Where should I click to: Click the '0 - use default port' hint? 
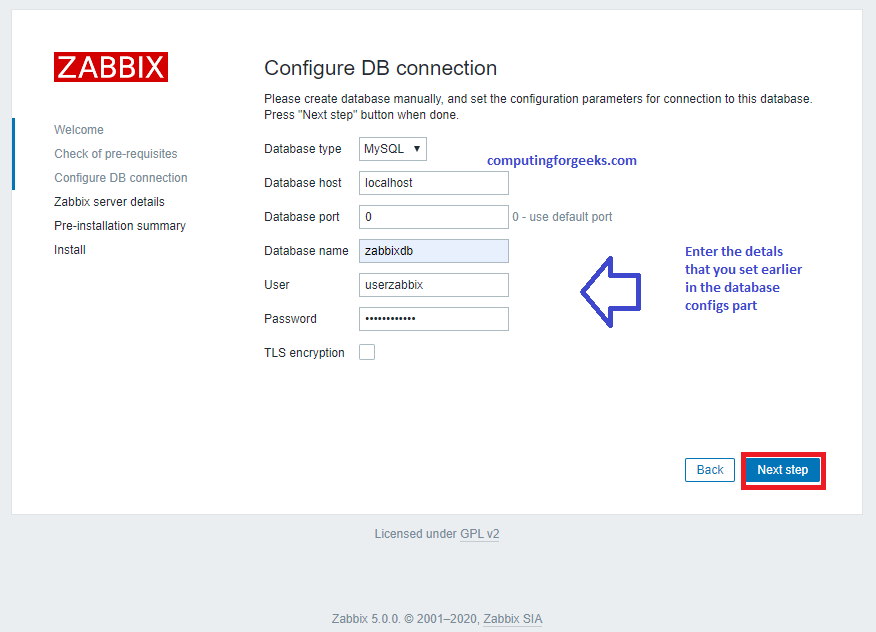[562, 217]
